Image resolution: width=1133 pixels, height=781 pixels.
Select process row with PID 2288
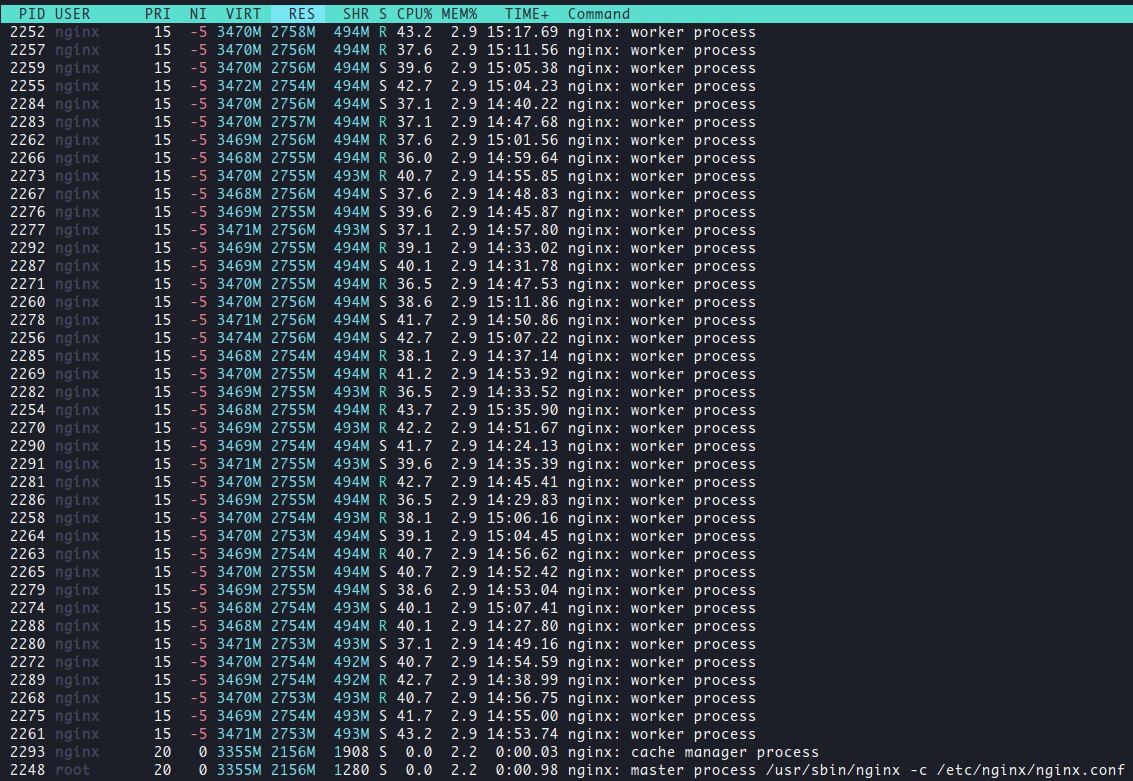click(x=566, y=626)
